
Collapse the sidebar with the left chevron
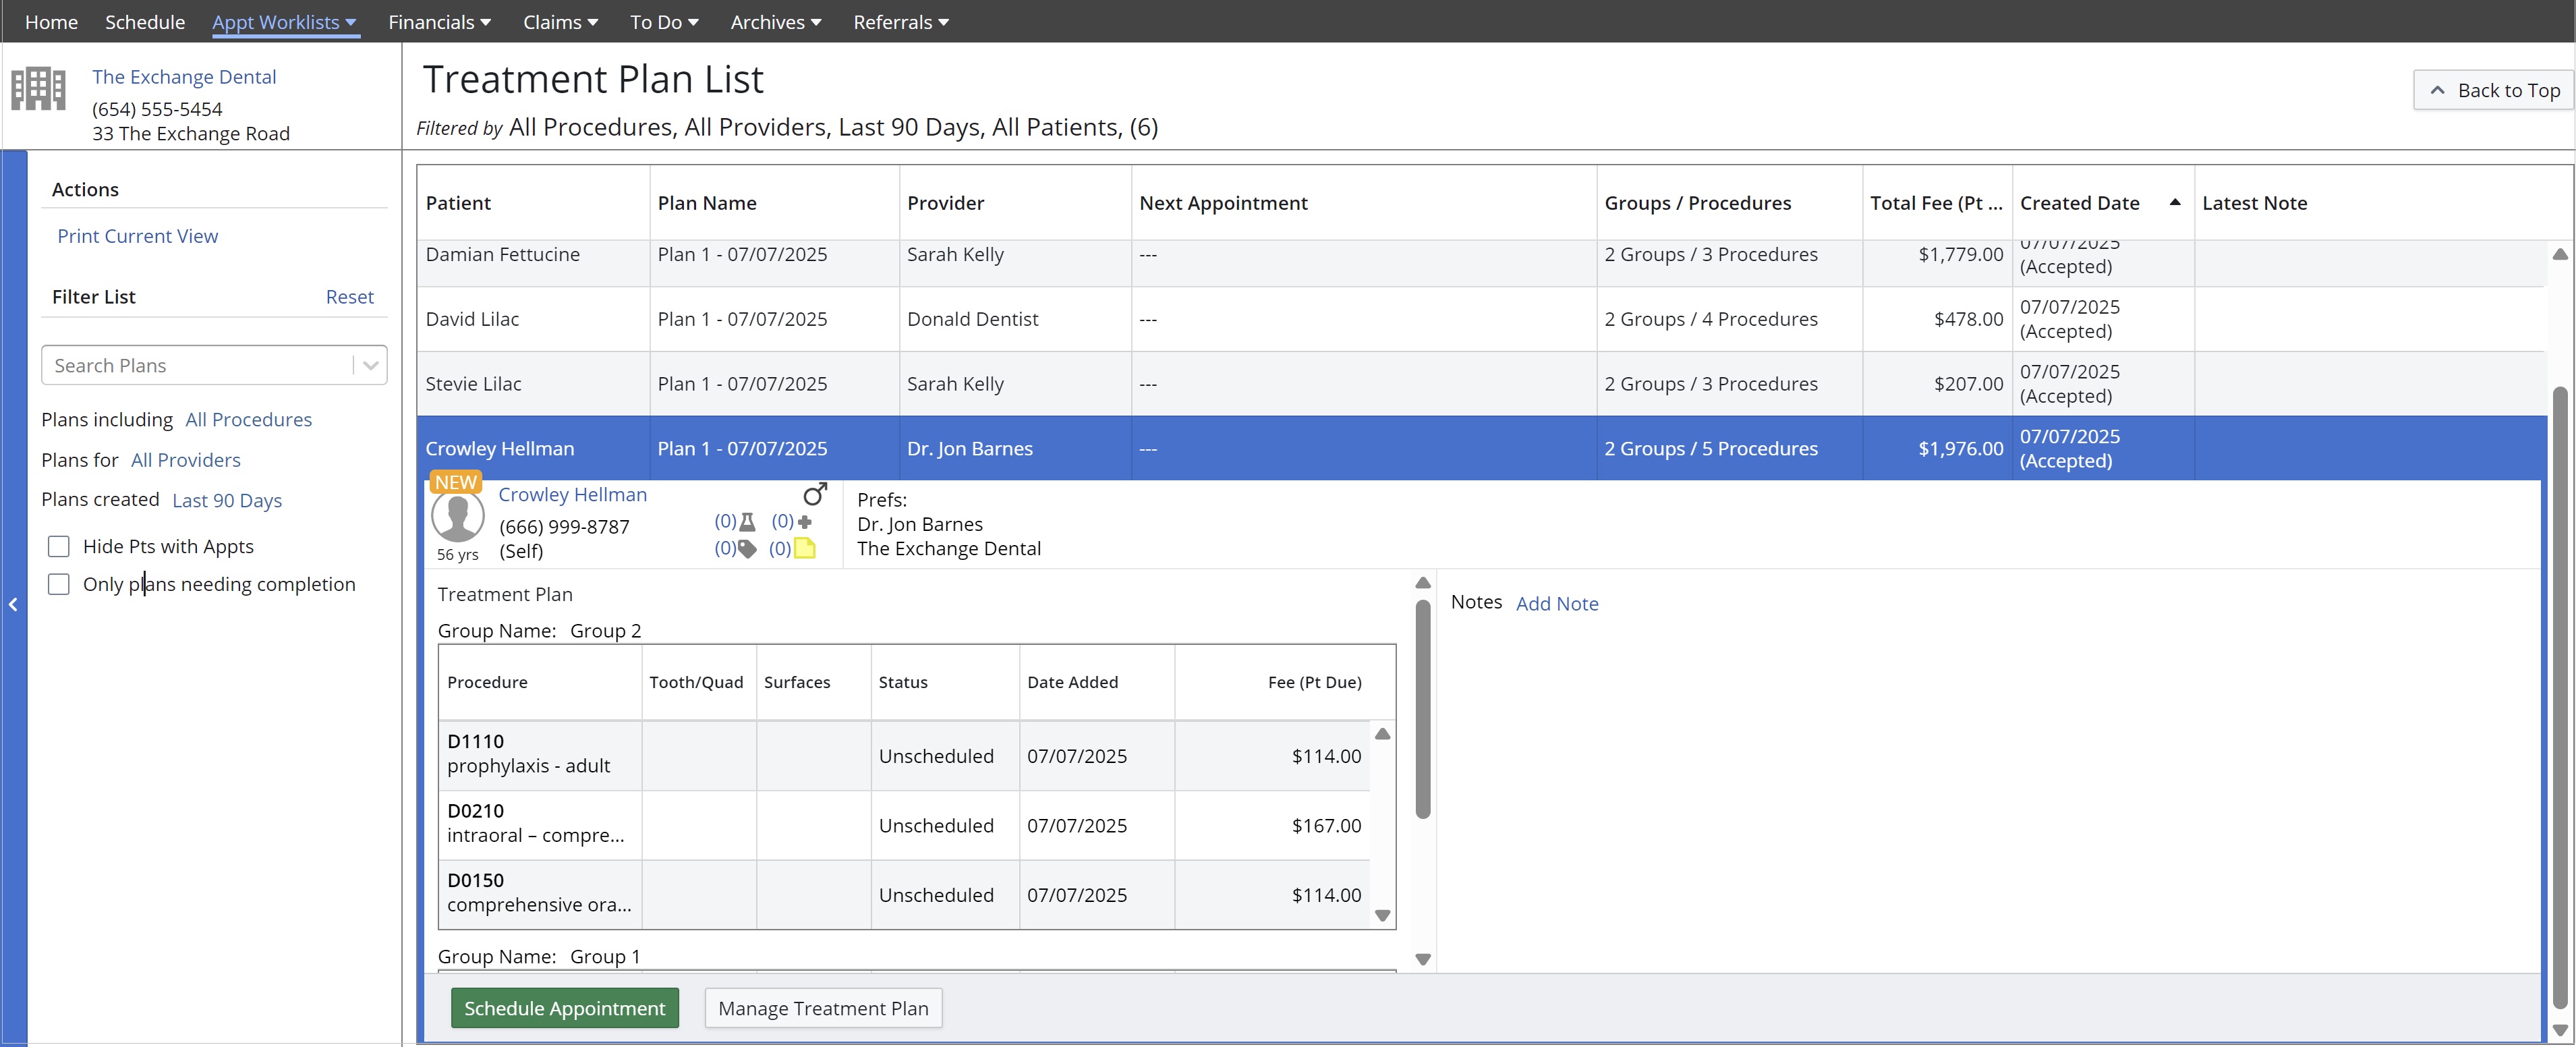[x=13, y=604]
